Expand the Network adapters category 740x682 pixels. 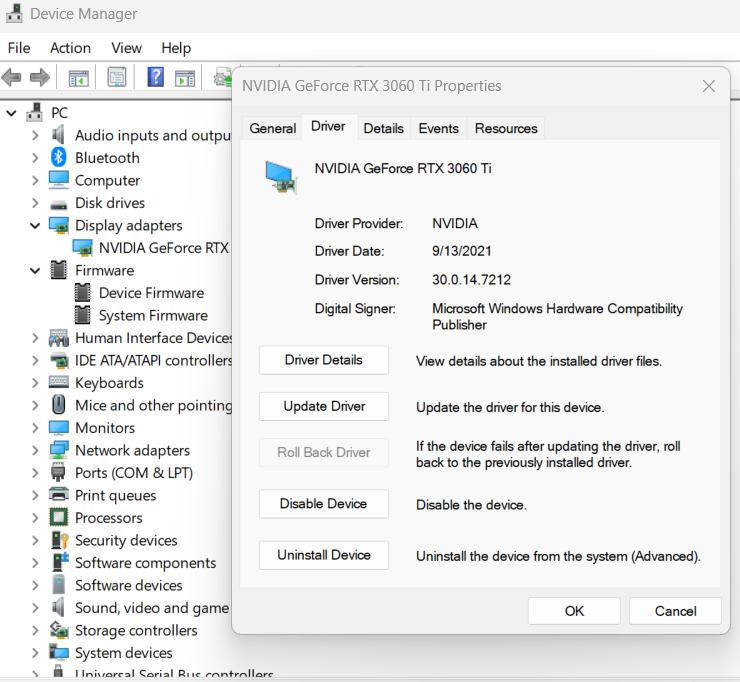[x=35, y=450]
